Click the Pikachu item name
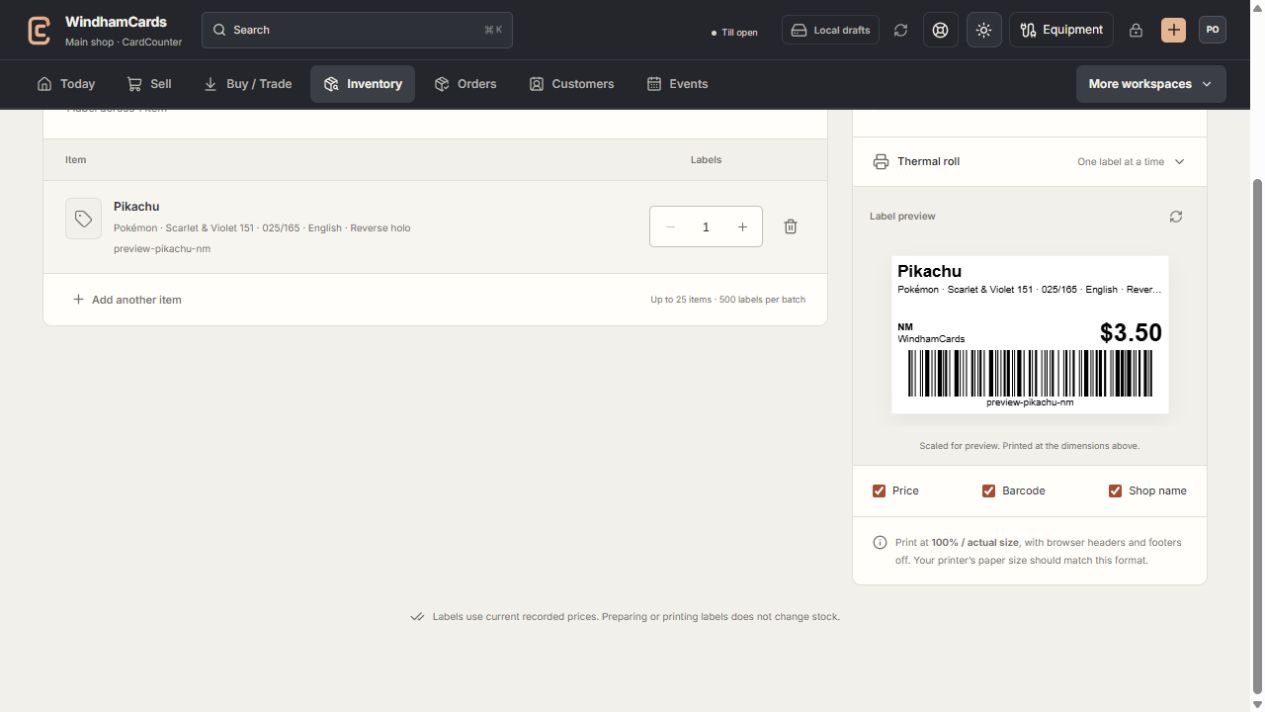This screenshot has width=1265, height=712. click(136, 207)
